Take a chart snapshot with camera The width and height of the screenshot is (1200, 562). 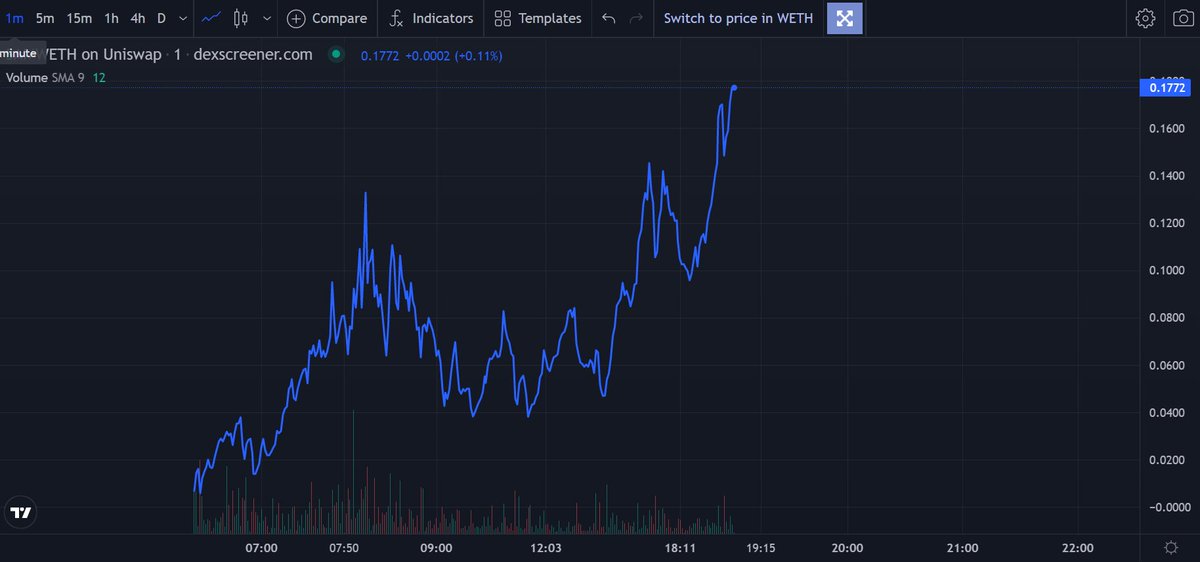click(x=1183, y=18)
